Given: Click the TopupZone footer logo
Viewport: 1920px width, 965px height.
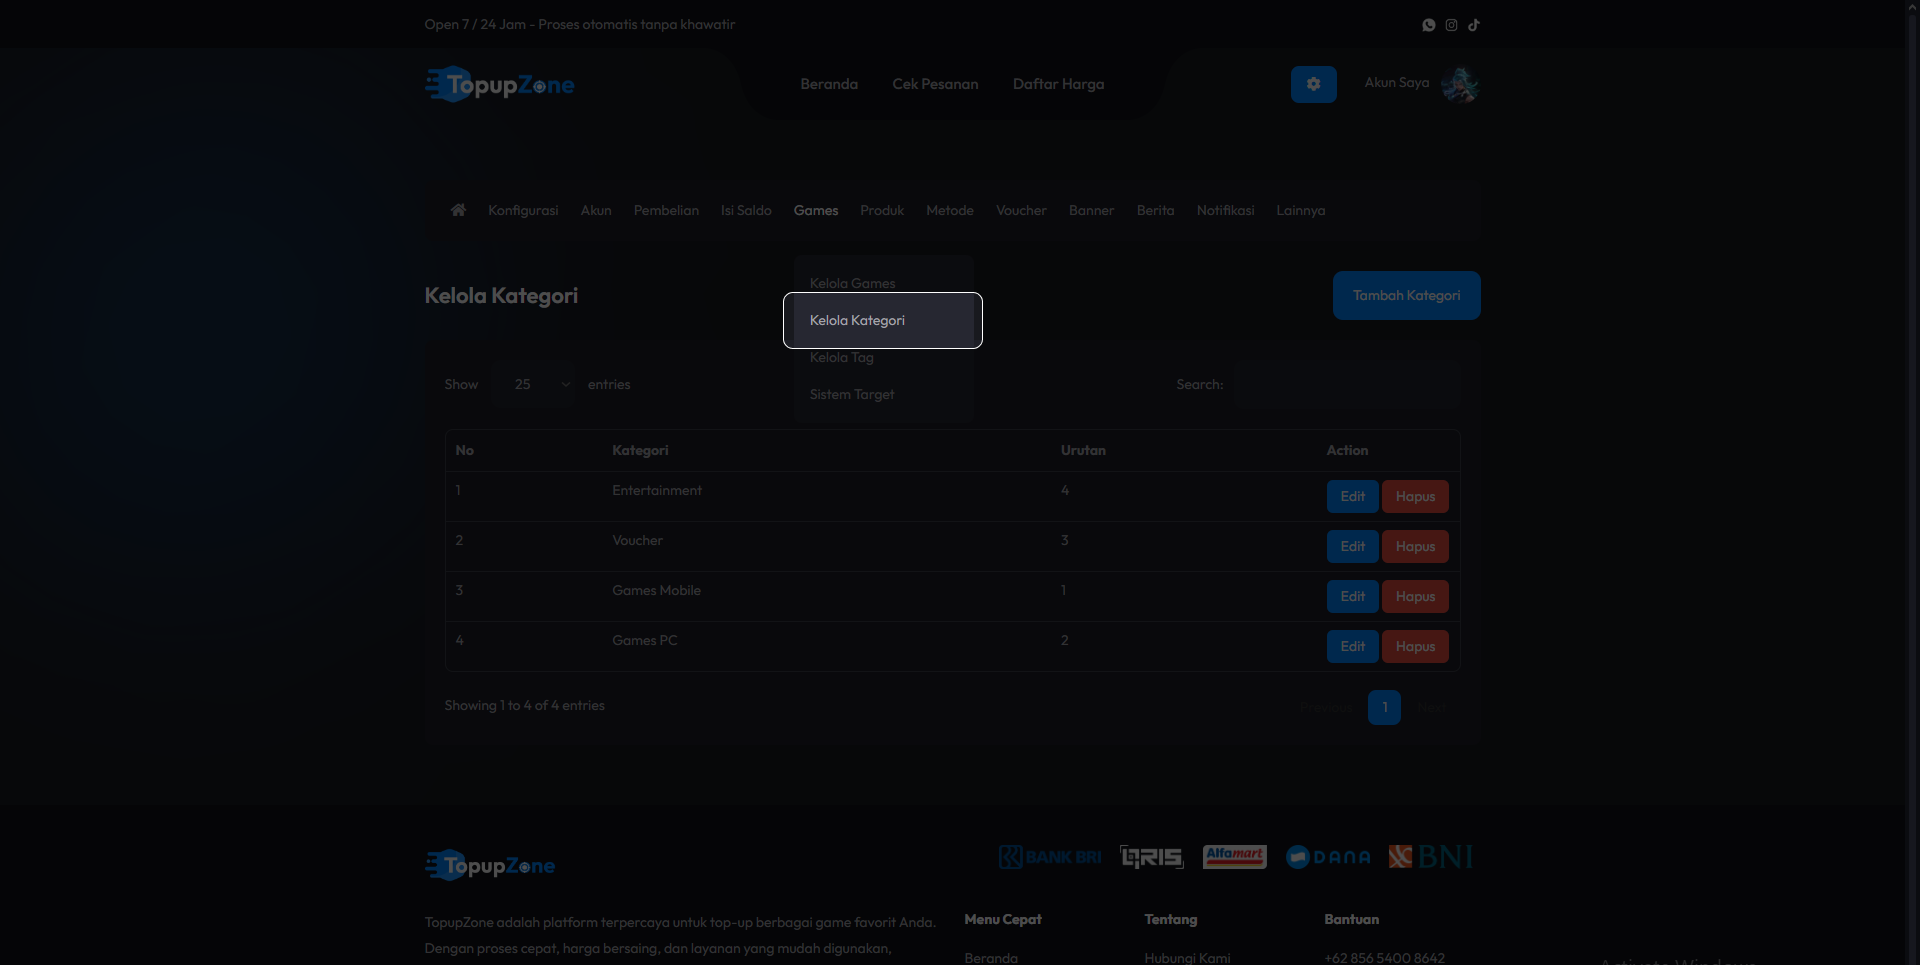Looking at the screenshot, I should (490, 865).
